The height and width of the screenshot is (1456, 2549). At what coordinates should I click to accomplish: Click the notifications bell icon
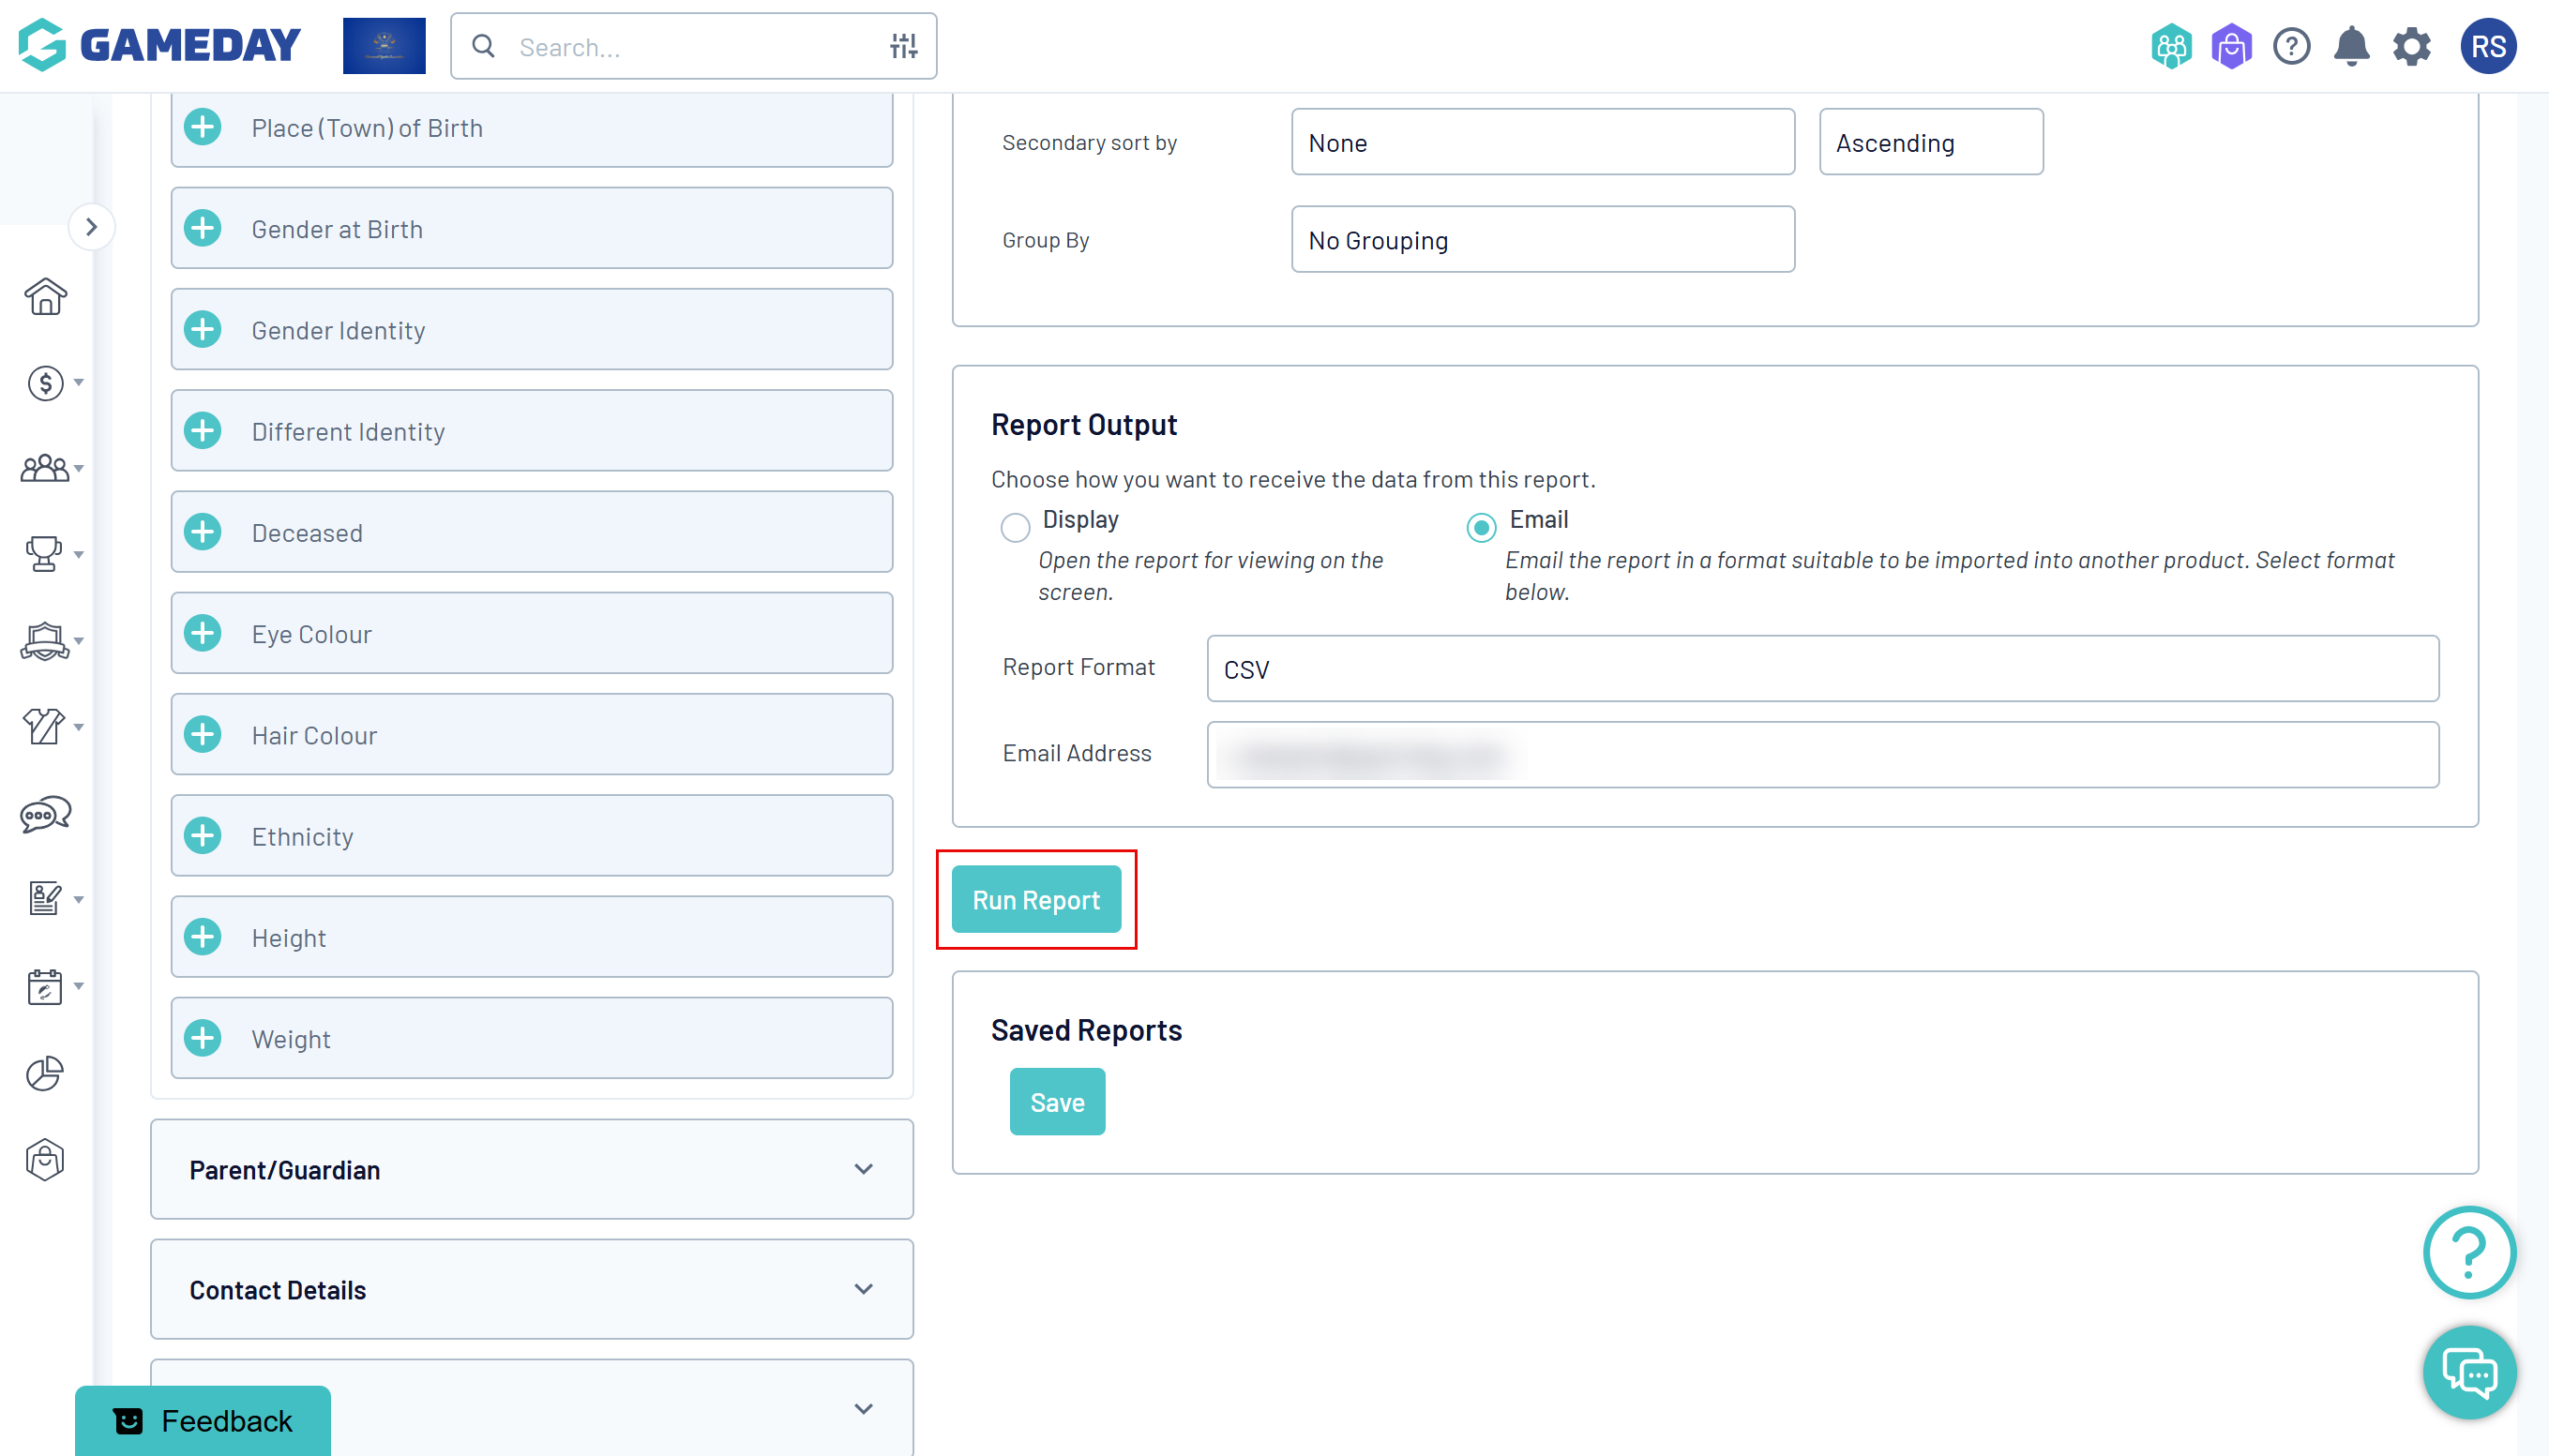(2351, 46)
